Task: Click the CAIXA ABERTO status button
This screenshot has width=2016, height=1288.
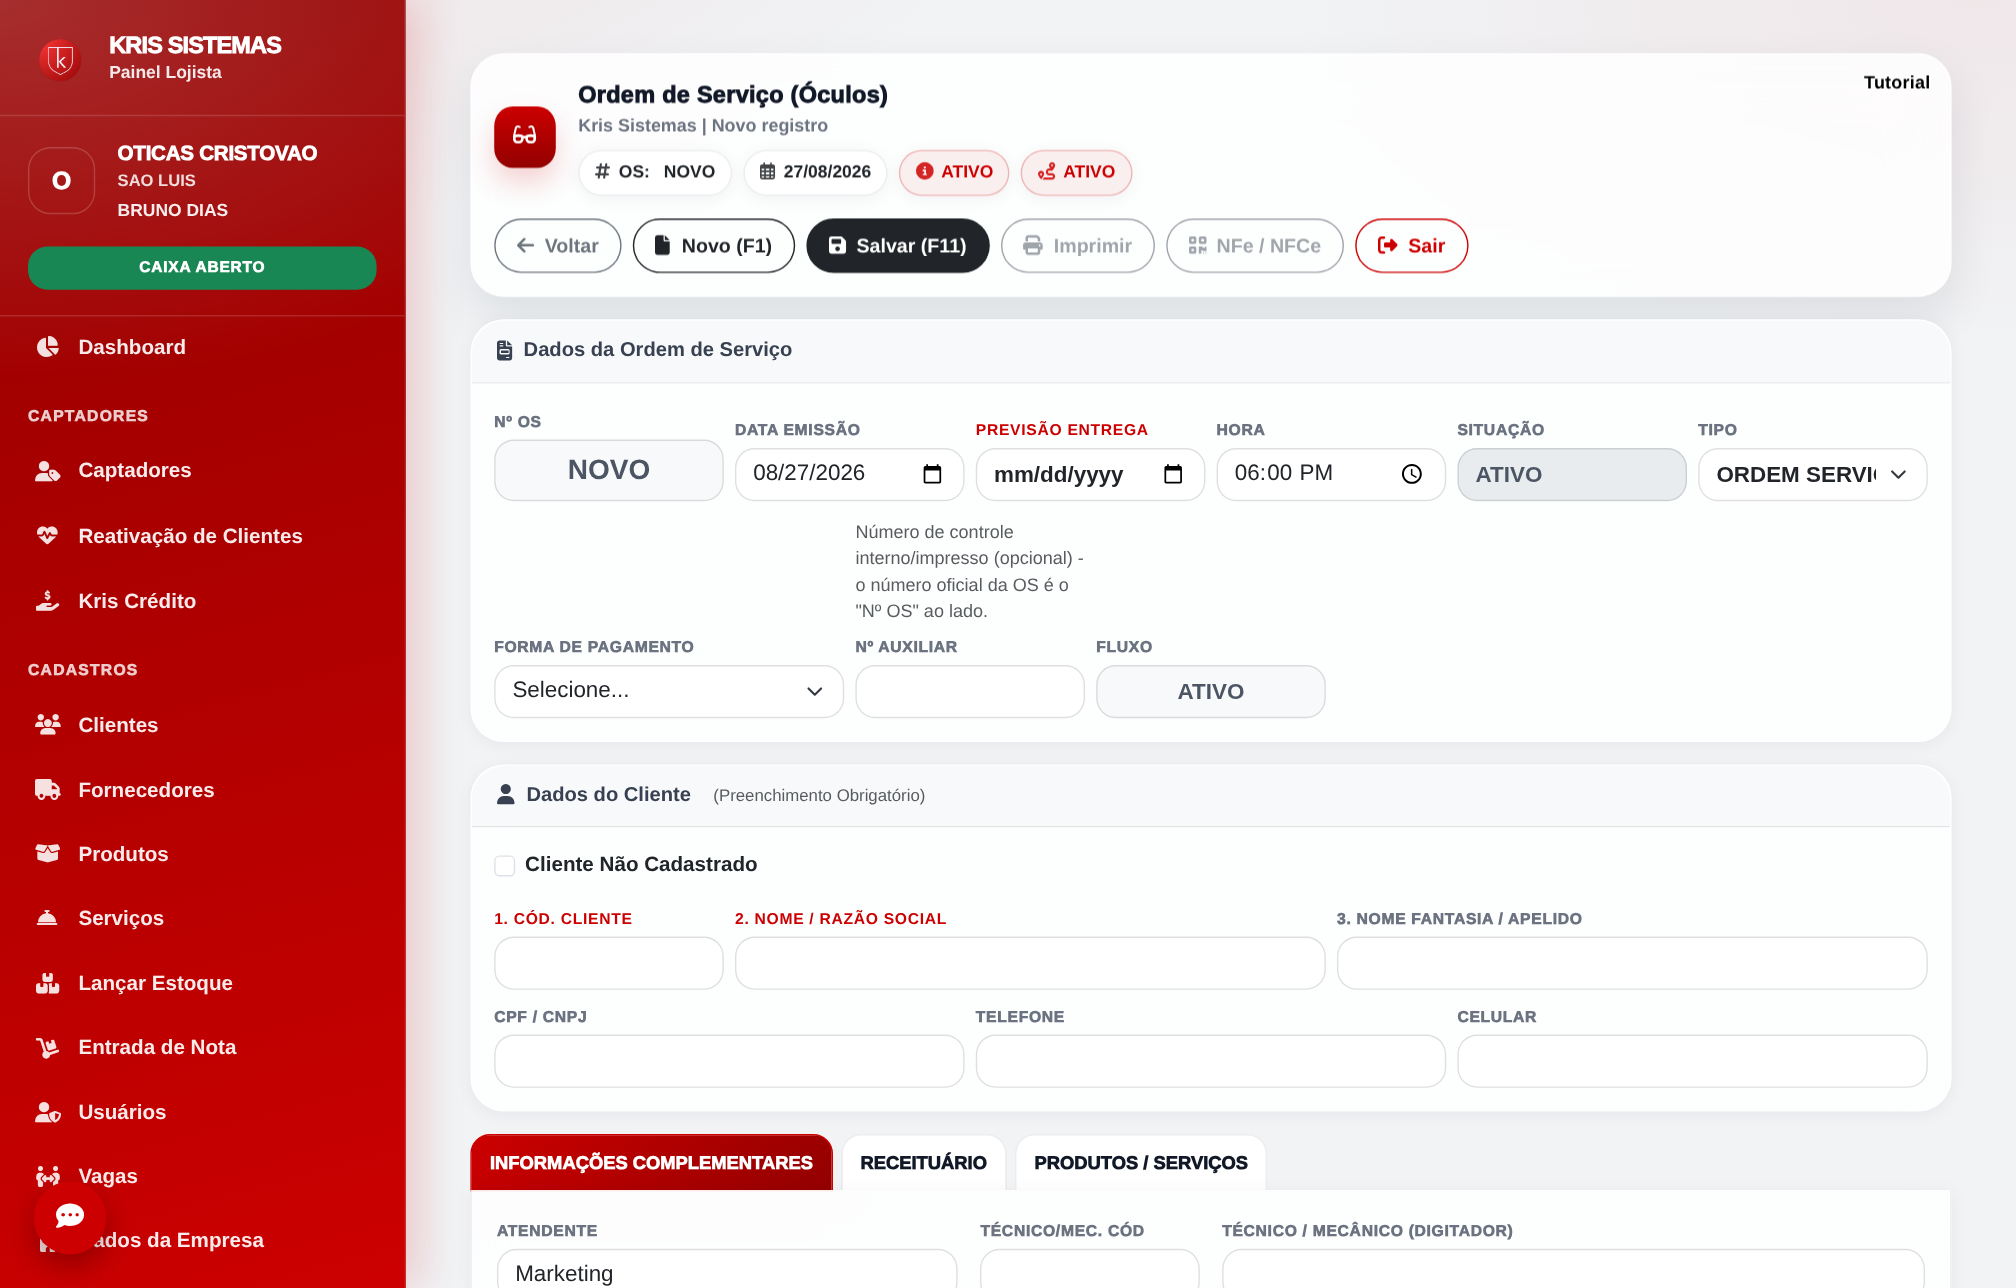Action: [202, 267]
